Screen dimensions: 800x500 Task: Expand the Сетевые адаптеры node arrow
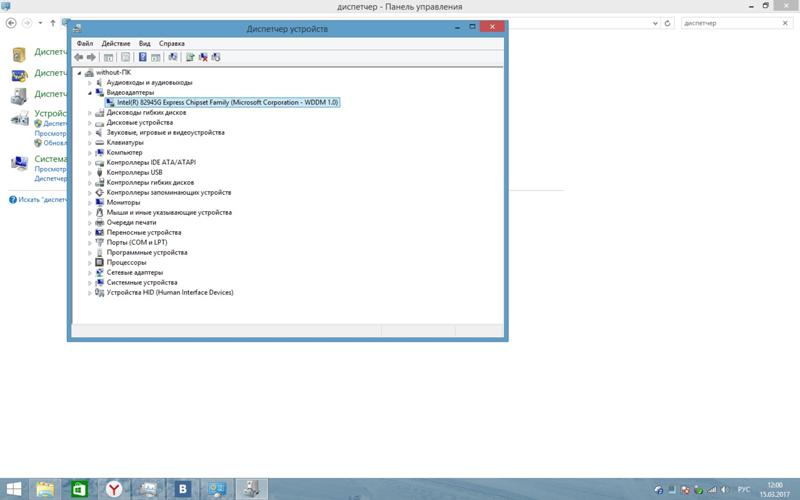pyautogui.click(x=90, y=273)
